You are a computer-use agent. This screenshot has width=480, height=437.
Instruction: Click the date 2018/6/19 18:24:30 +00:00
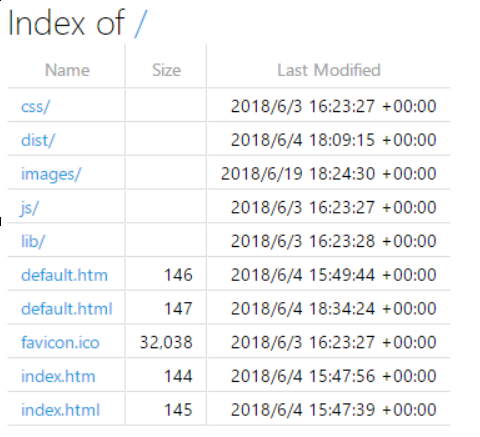pyautogui.click(x=329, y=174)
